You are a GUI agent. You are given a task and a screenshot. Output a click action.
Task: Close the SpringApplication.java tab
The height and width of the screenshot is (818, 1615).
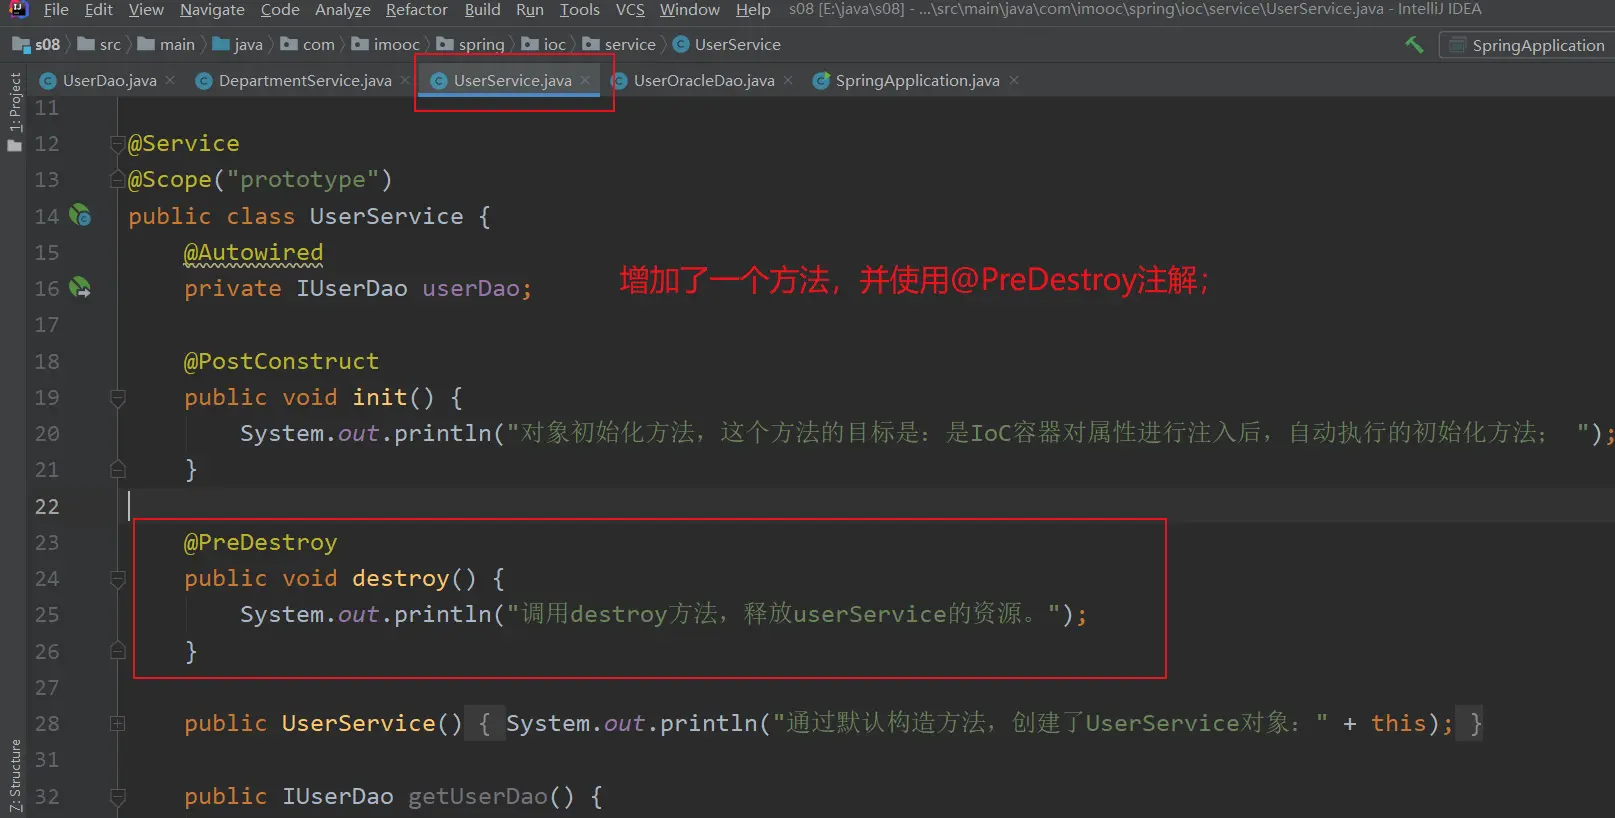pos(1014,80)
